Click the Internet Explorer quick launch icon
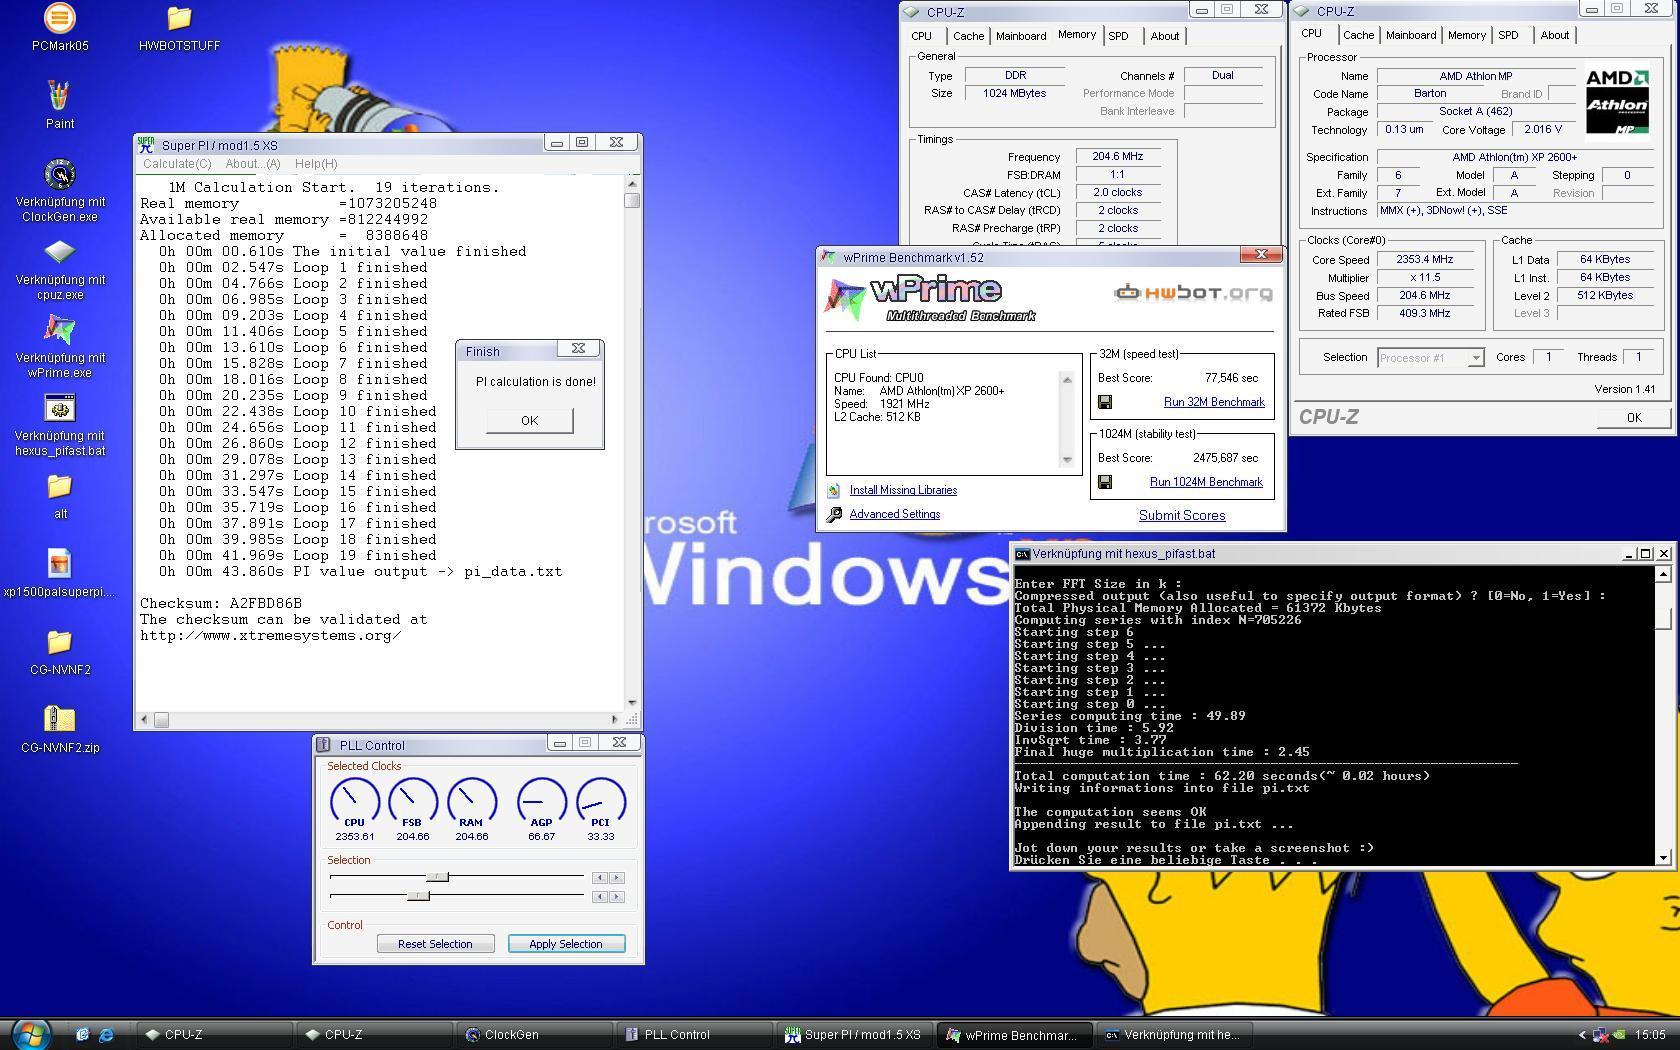Screen dimensions: 1680x1050 pos(106,1034)
